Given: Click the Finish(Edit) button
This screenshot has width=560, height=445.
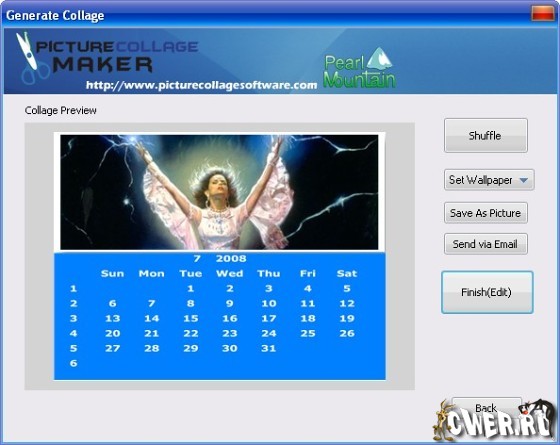Looking at the screenshot, I should 487,292.
